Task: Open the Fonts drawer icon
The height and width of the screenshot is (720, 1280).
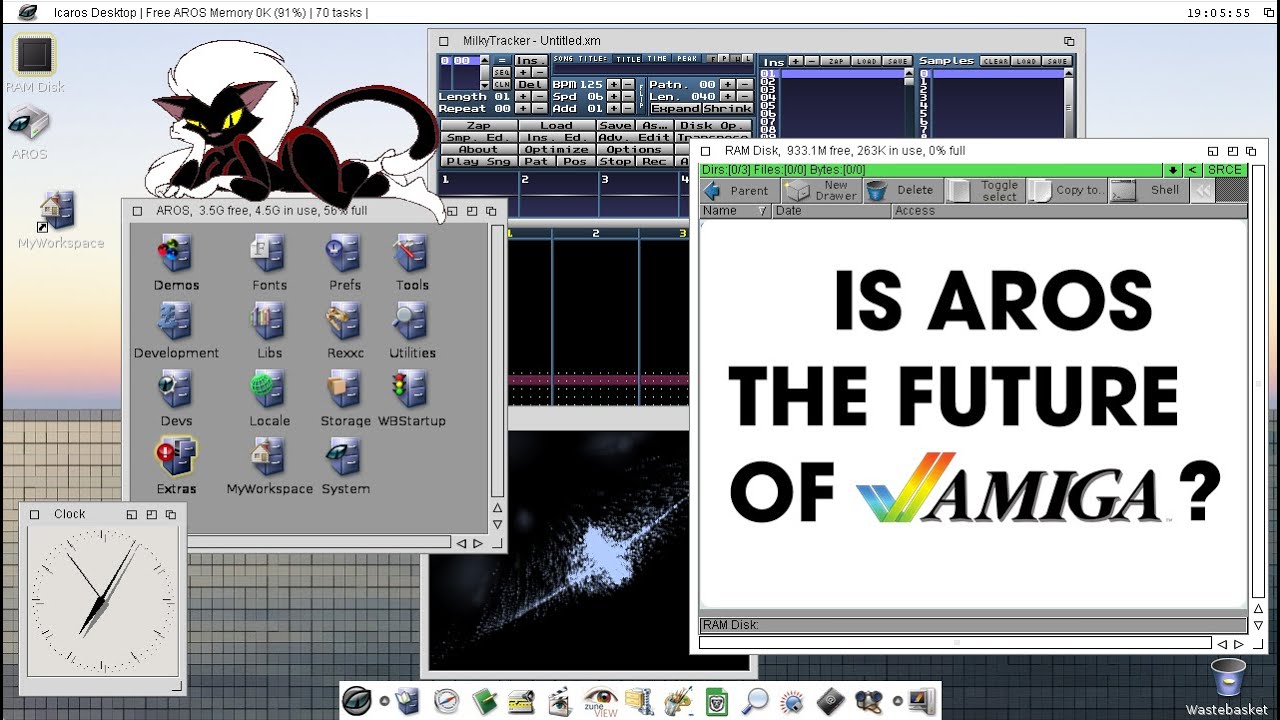Action: [x=269, y=263]
